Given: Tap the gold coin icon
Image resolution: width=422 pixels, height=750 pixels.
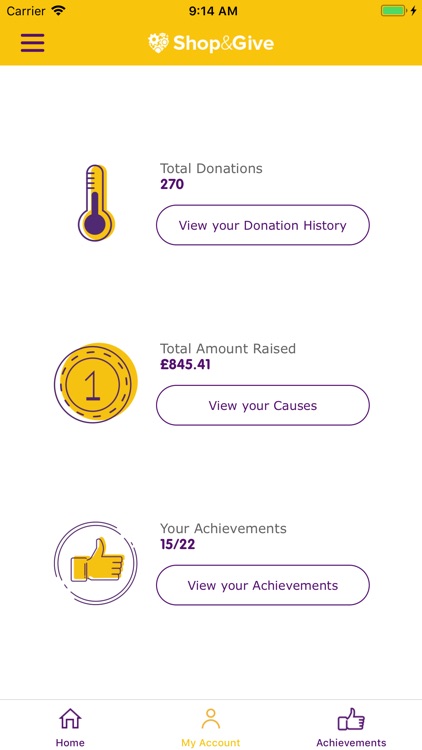Looking at the screenshot, I should 96,383.
